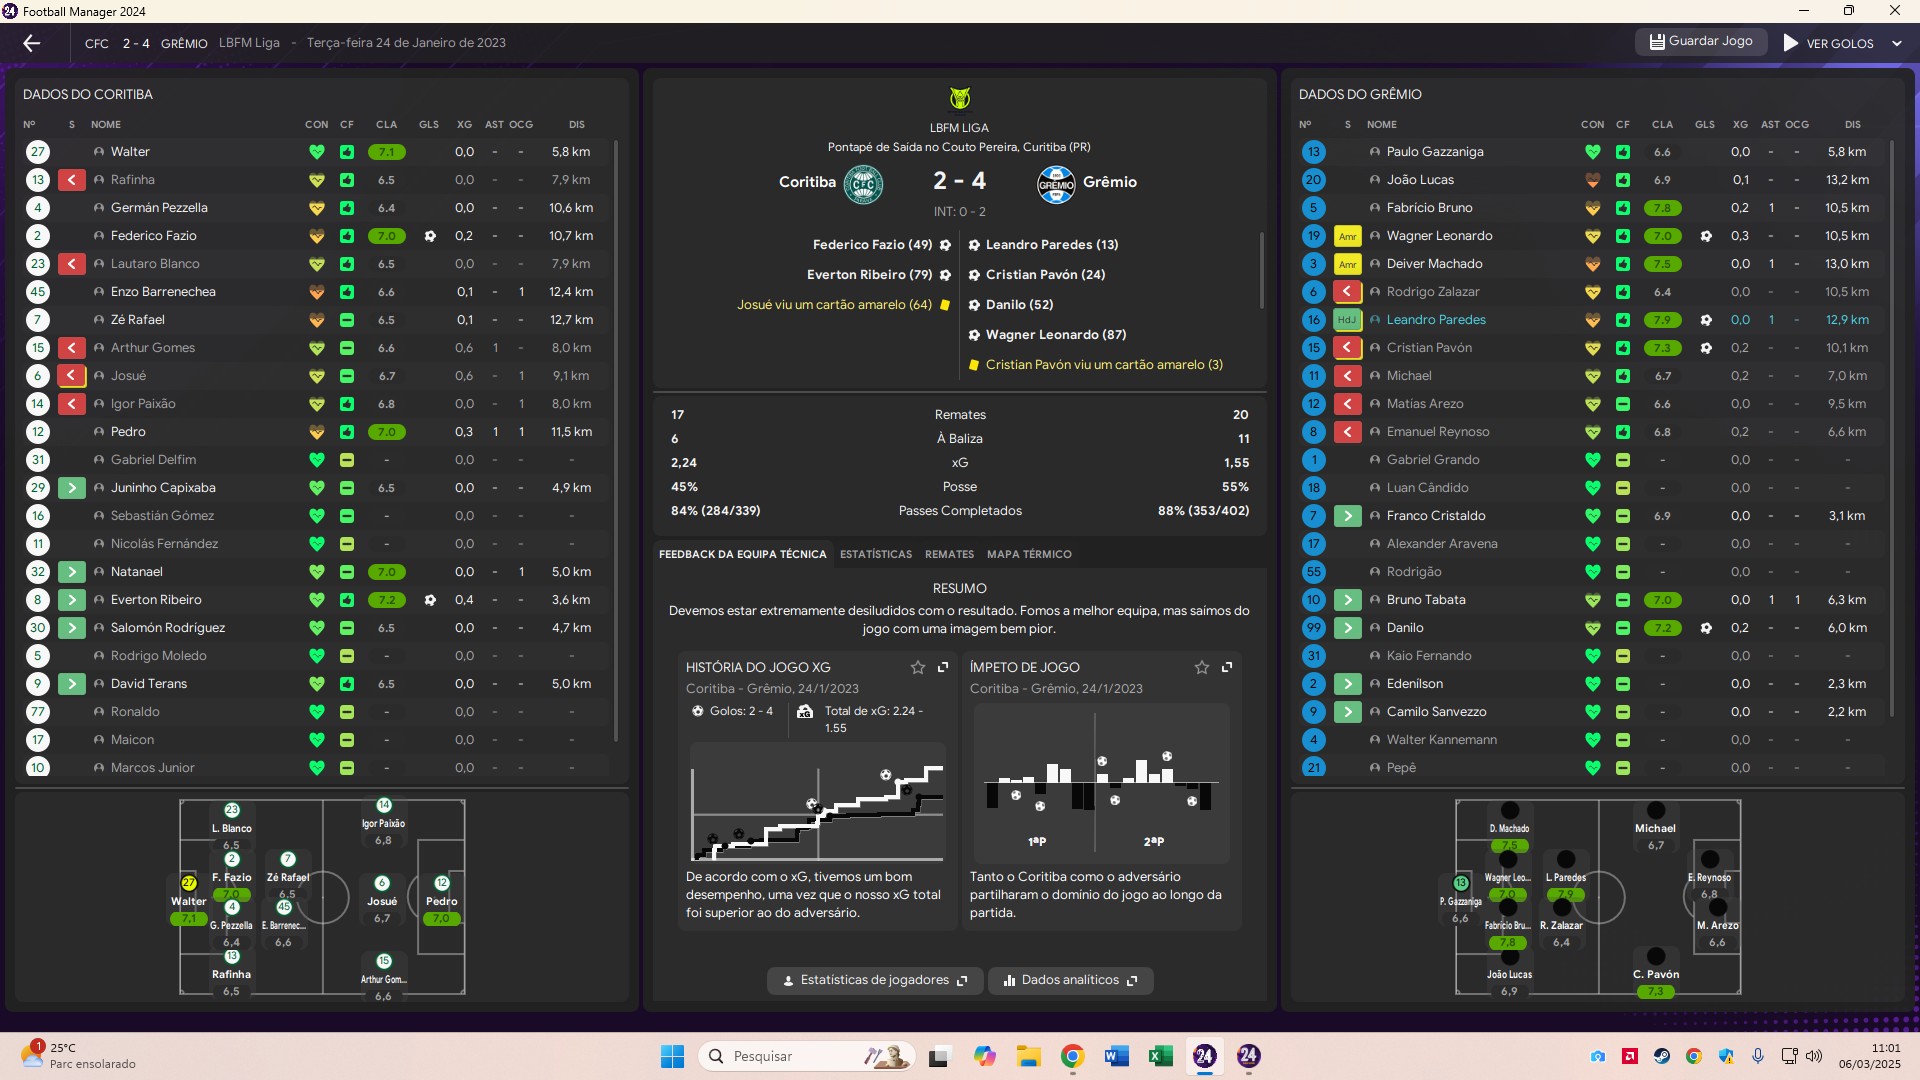The width and height of the screenshot is (1920, 1080).
Task: Click Pedro's condition heart icon
Action: pyautogui.click(x=317, y=432)
